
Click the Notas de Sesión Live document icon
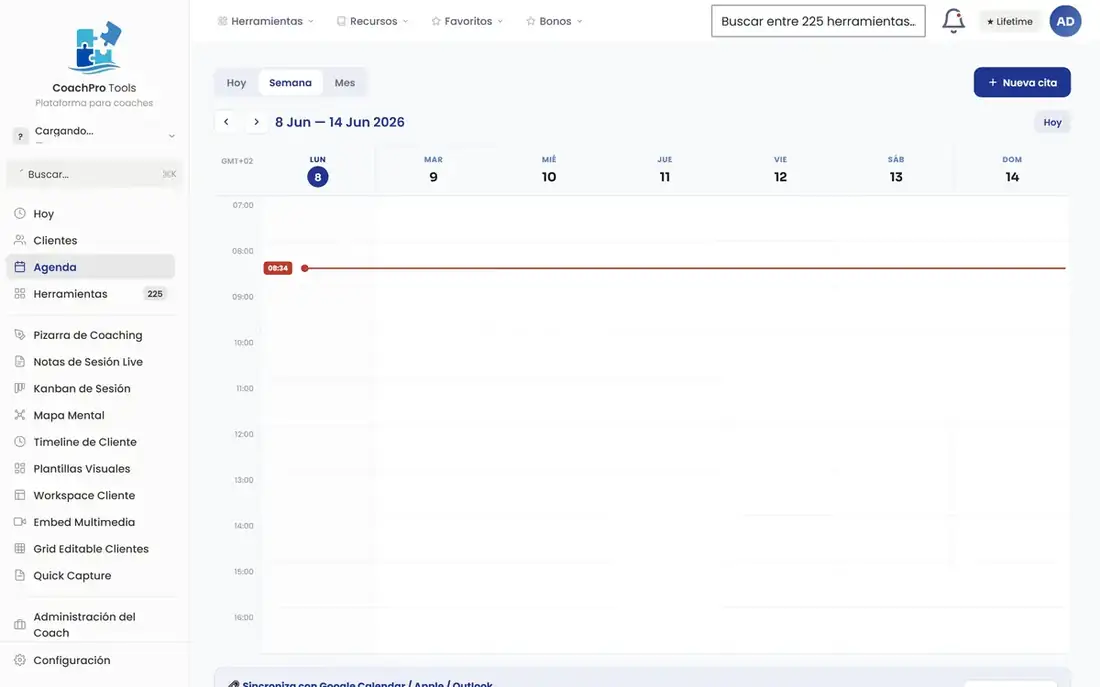tap(20, 361)
